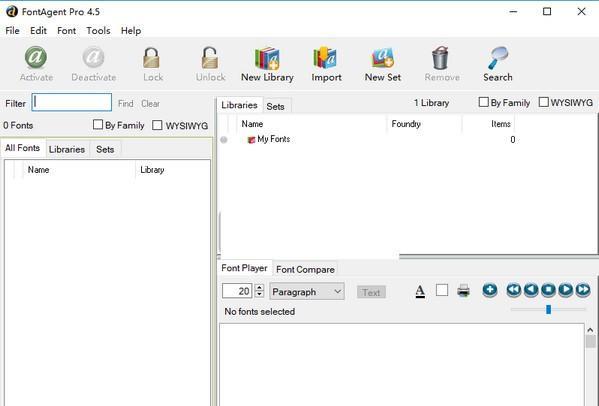This screenshot has height=406, width=599.
Task: Click the white background color swatch
Action: tap(442, 290)
